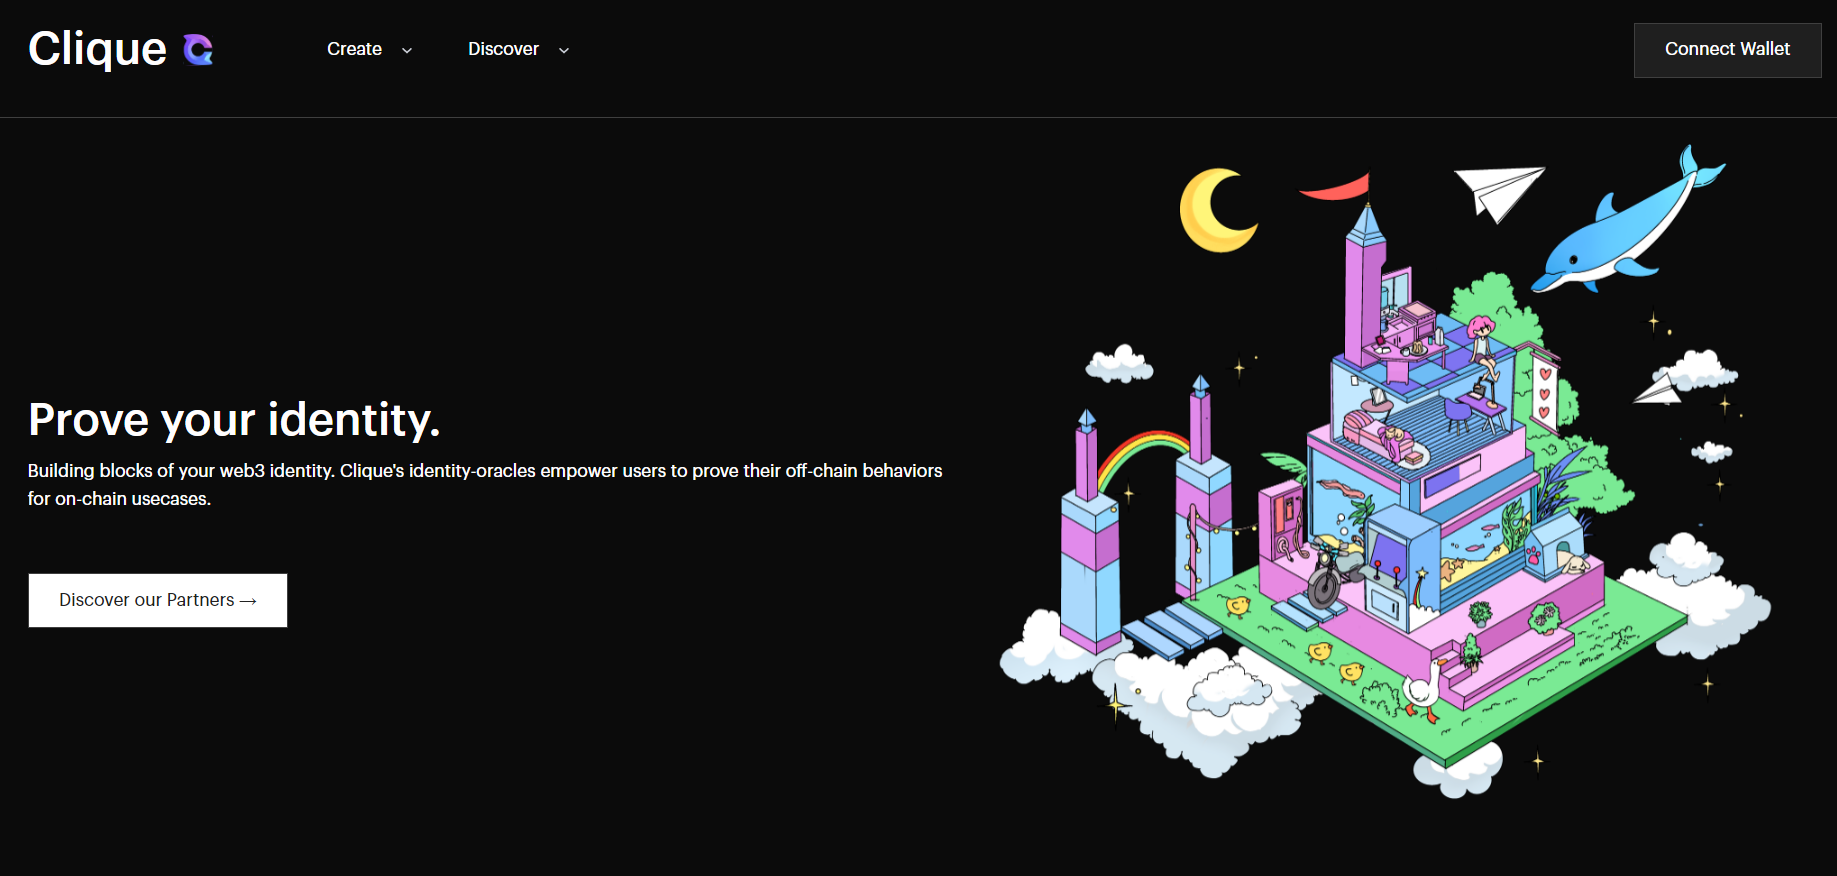The image size is (1837, 876).
Task: Click the arrow in Discover our Partners
Action: coord(249,601)
